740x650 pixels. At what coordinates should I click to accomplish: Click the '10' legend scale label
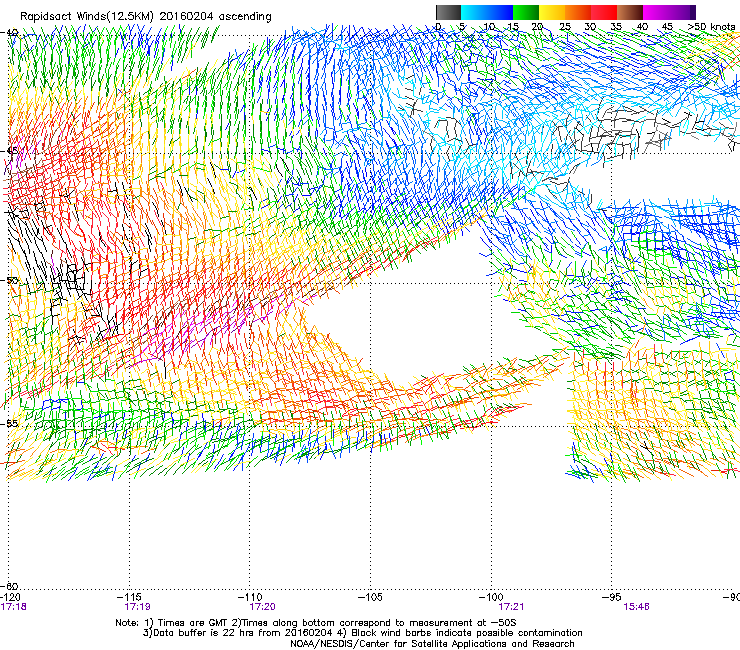coord(488,27)
